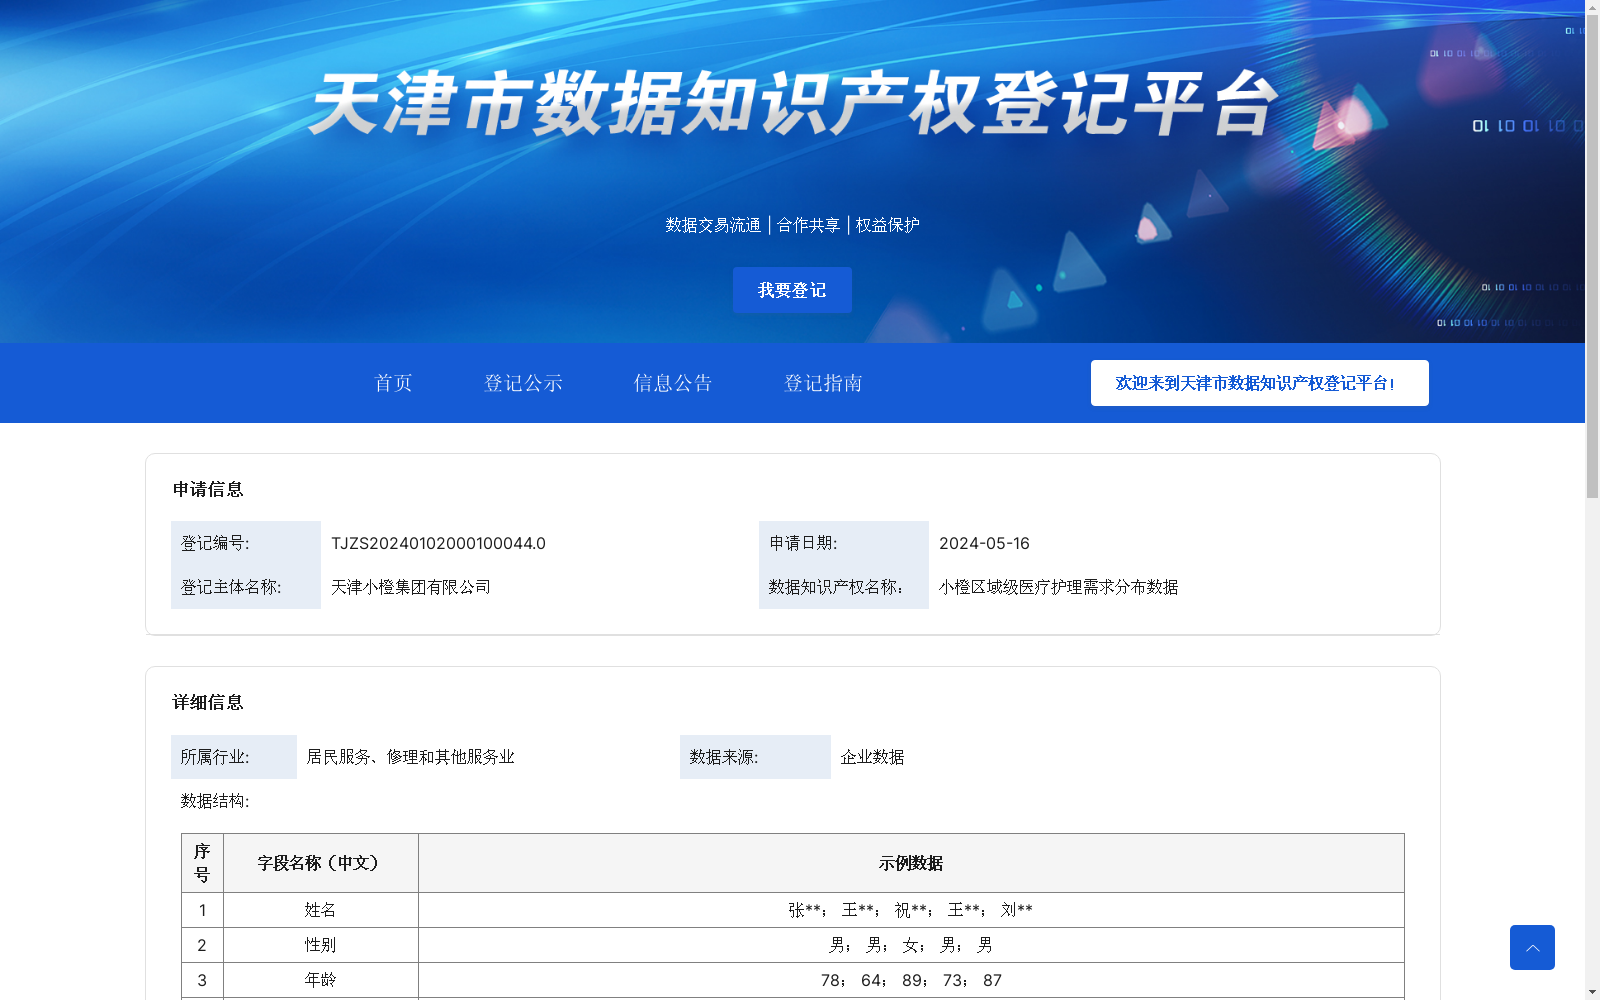Click row number 1 cell

click(x=202, y=910)
